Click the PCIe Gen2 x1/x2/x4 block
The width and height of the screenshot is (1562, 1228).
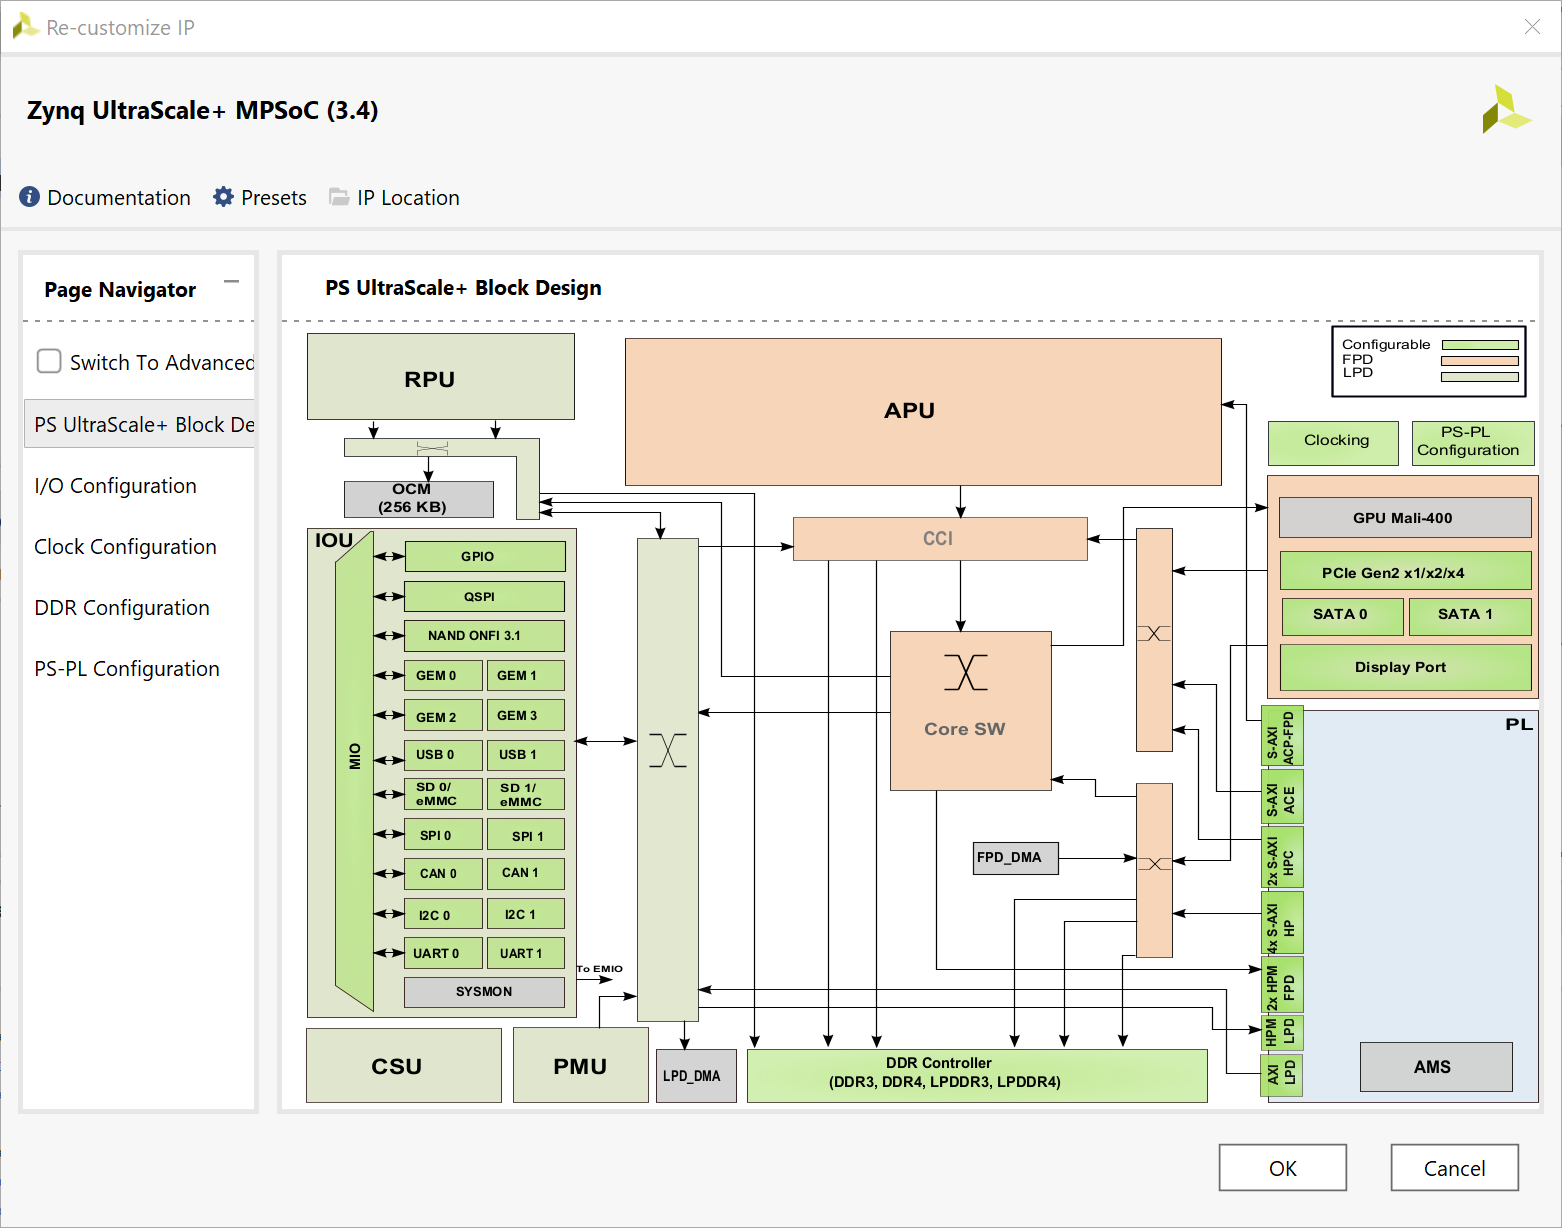1406,571
